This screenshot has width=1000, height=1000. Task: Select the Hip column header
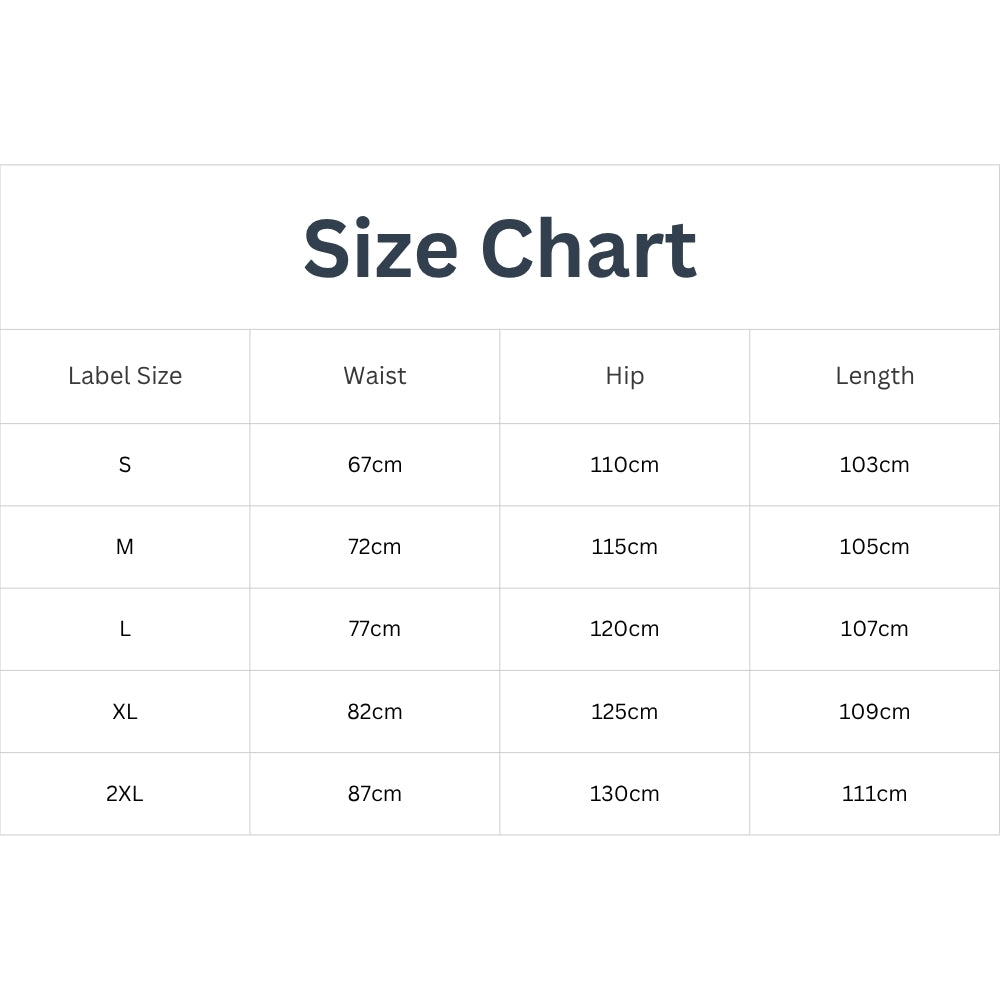(x=625, y=376)
